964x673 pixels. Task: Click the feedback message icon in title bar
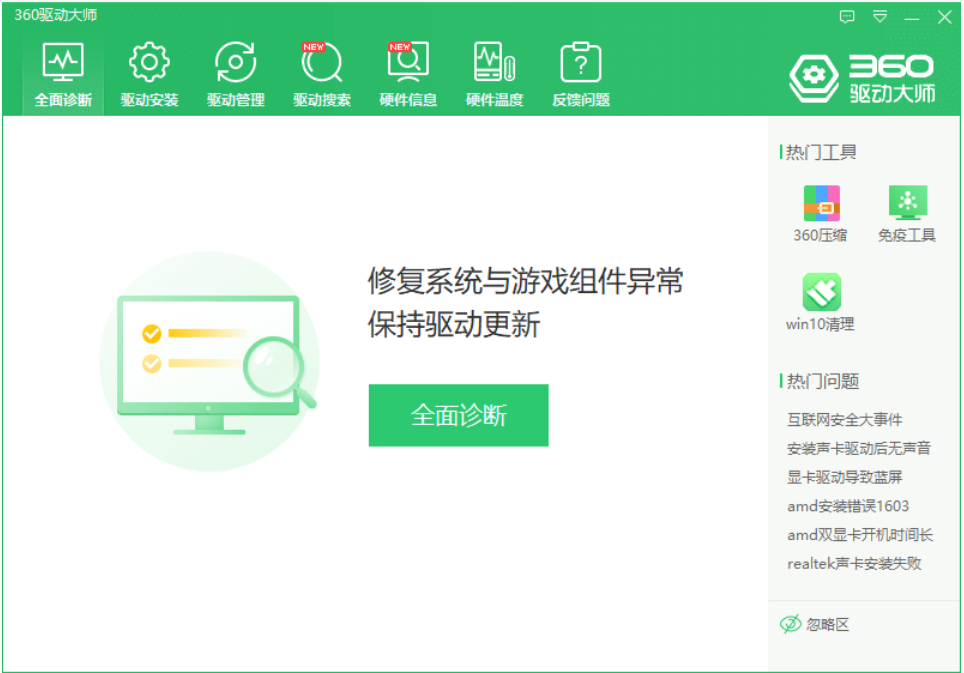click(x=847, y=17)
